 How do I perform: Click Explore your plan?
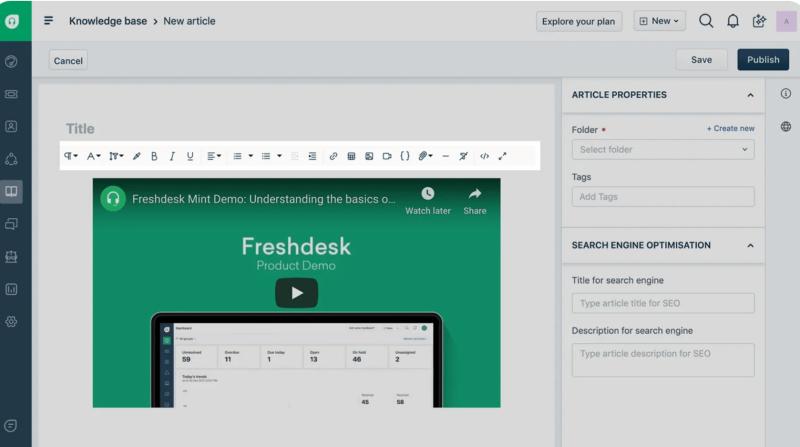click(x=579, y=21)
